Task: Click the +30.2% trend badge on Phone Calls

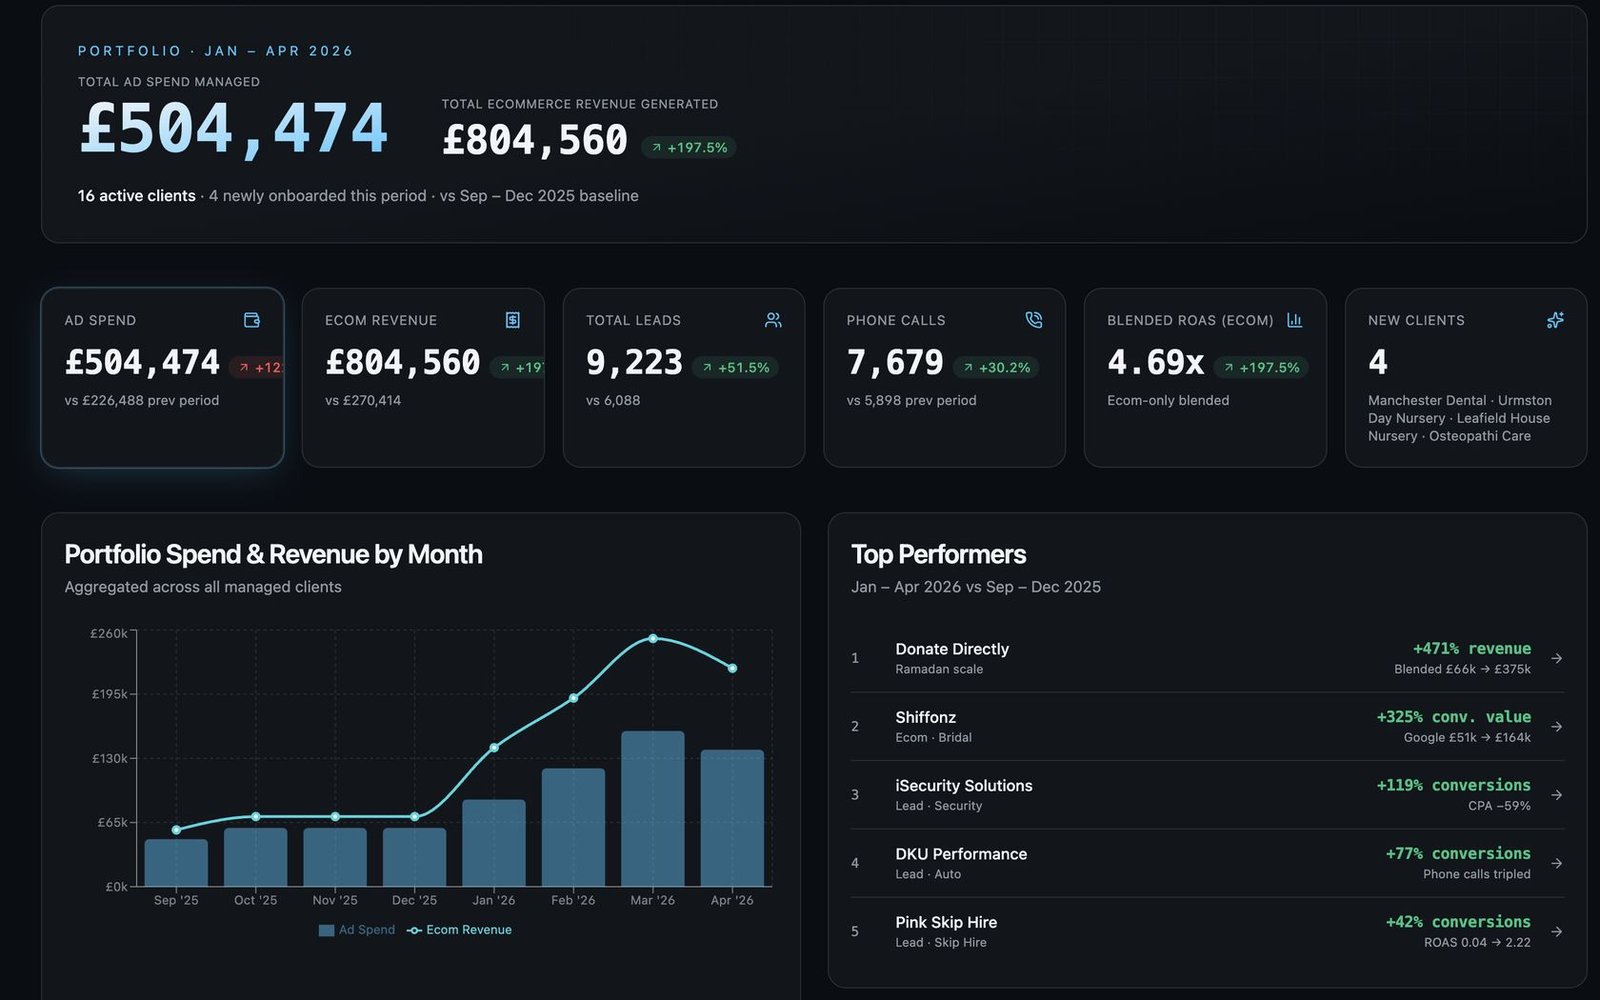Action: click(996, 367)
